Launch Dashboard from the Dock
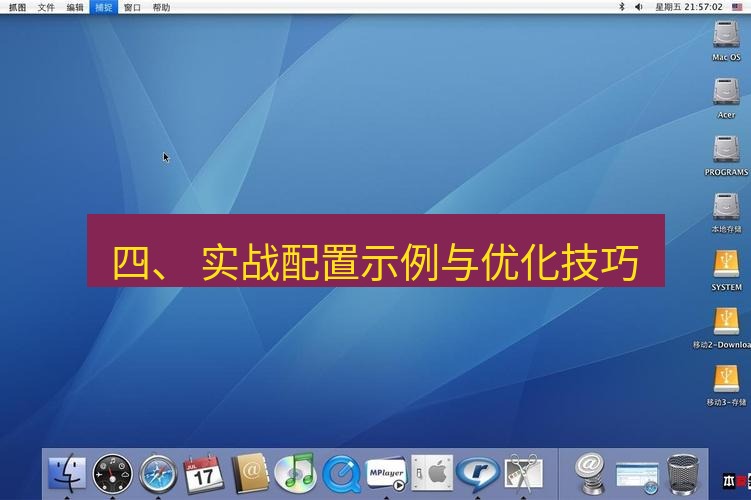This screenshot has width=751, height=500. coord(113,474)
